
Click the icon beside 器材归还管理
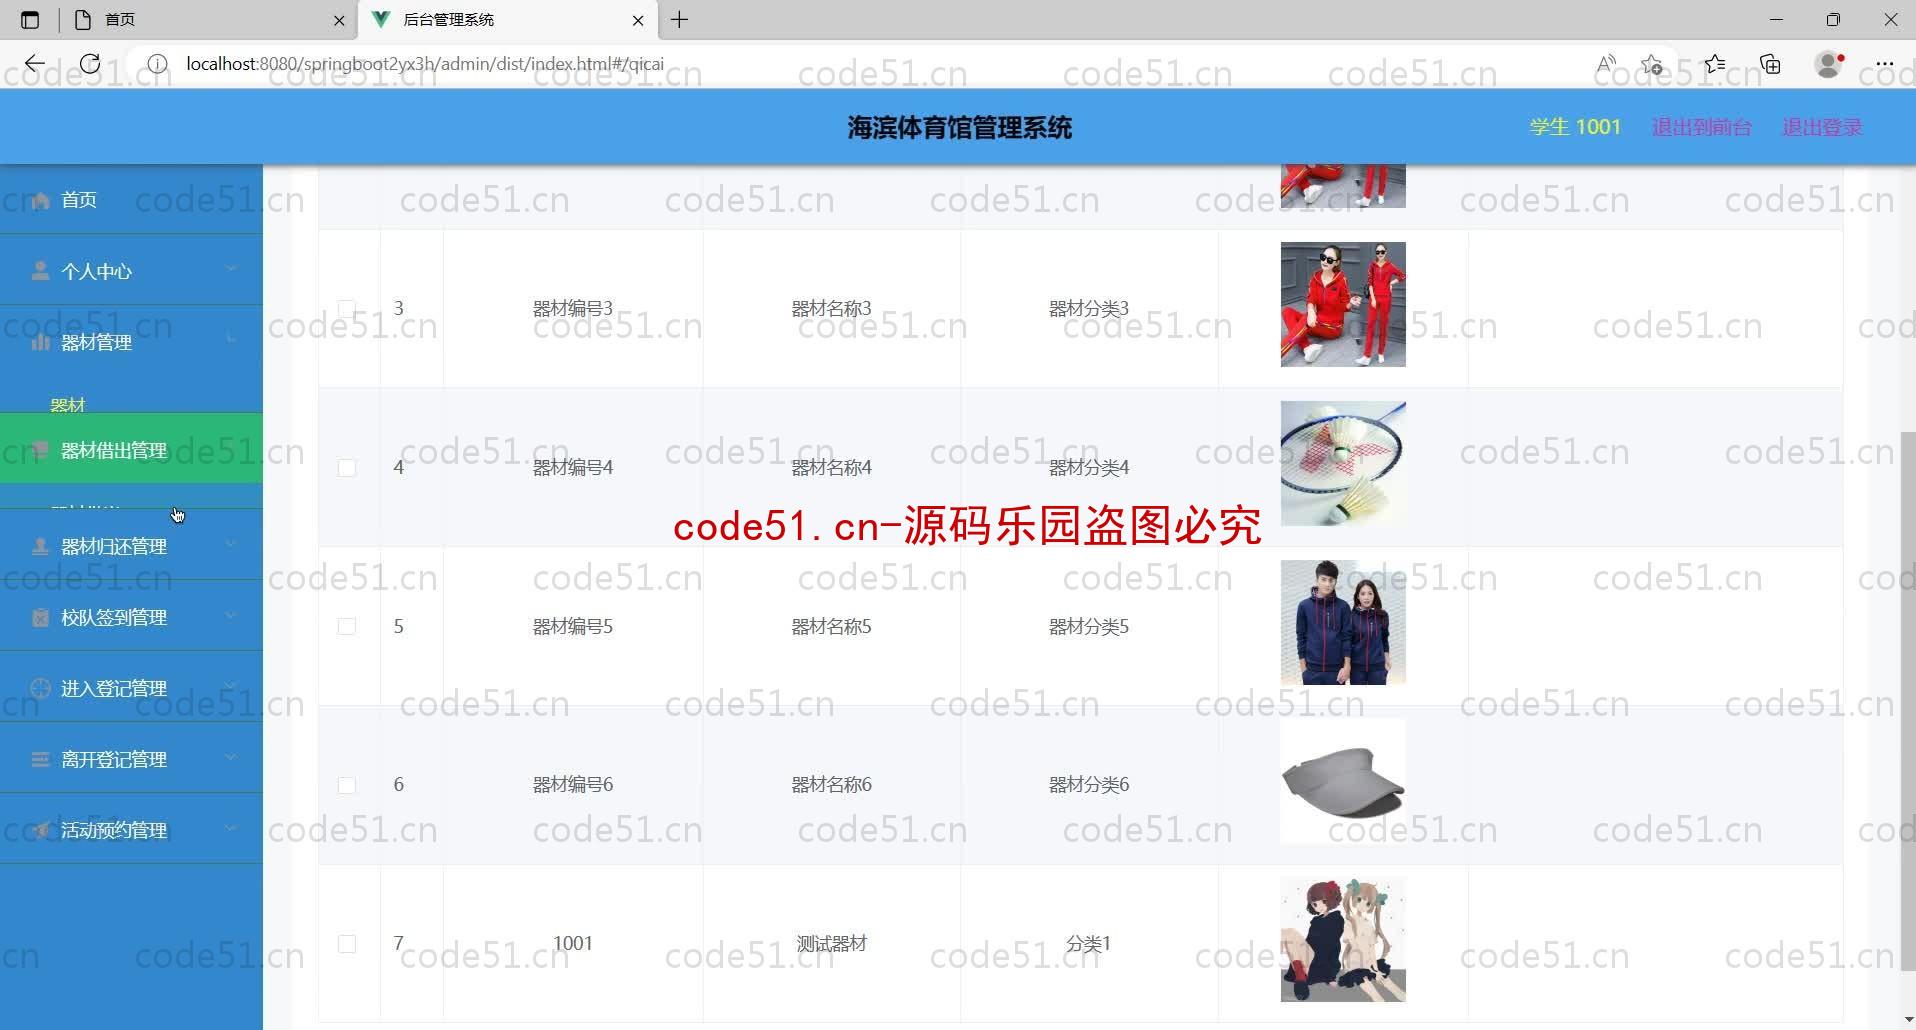point(41,546)
